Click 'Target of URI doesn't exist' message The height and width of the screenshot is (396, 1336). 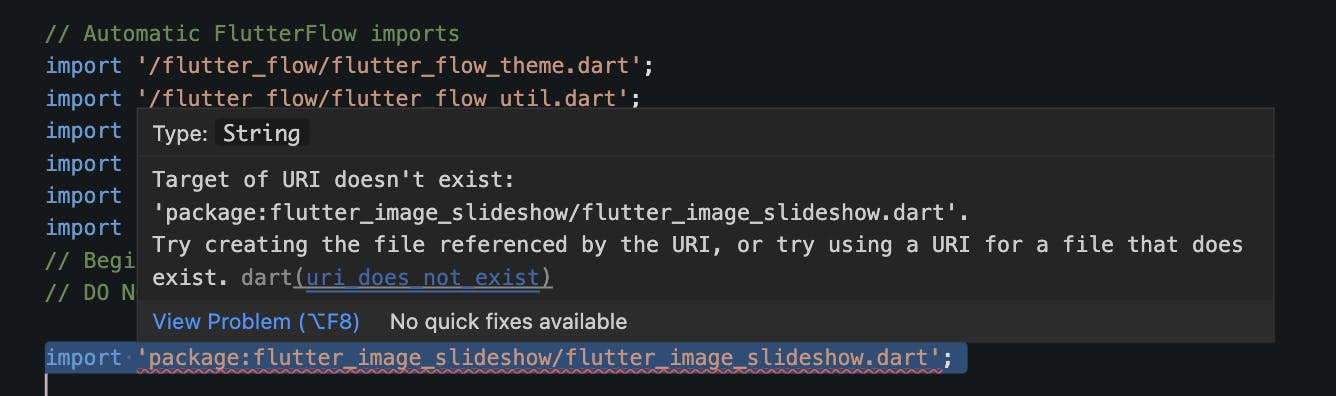click(332, 181)
